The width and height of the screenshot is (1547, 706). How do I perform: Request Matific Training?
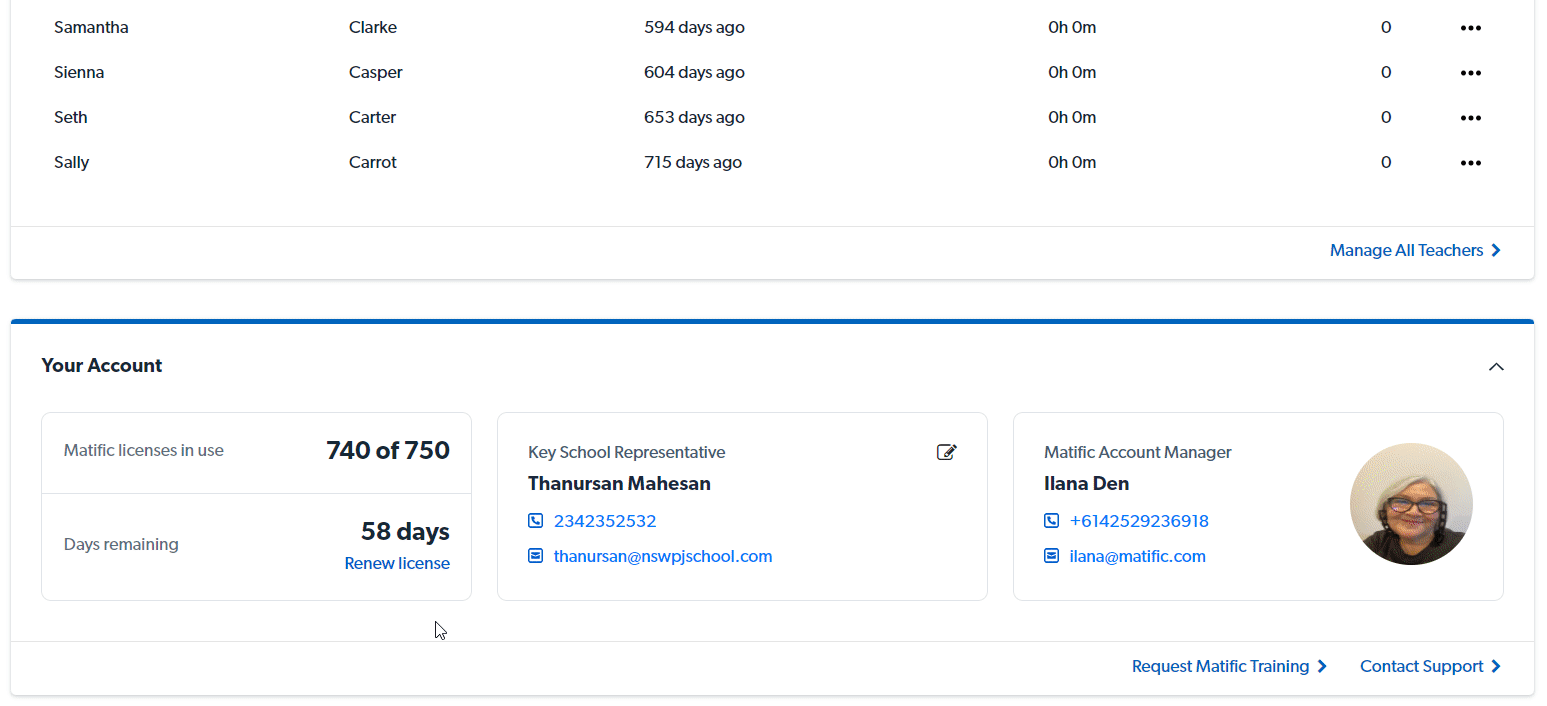click(x=1219, y=666)
